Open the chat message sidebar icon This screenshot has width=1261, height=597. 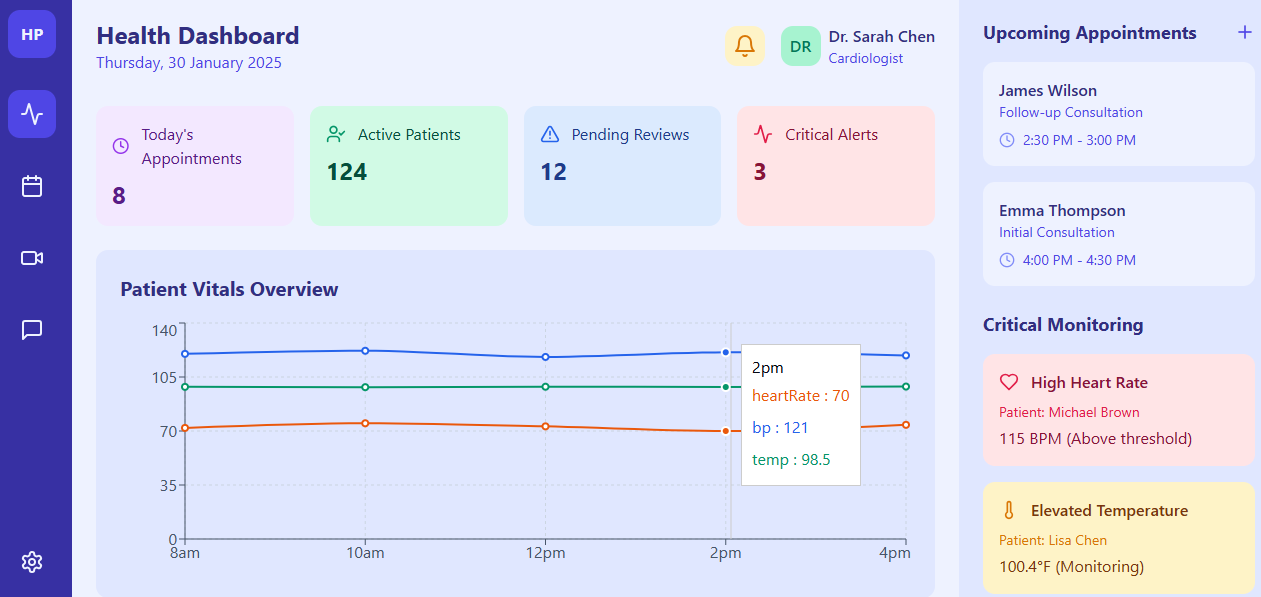[x=32, y=330]
